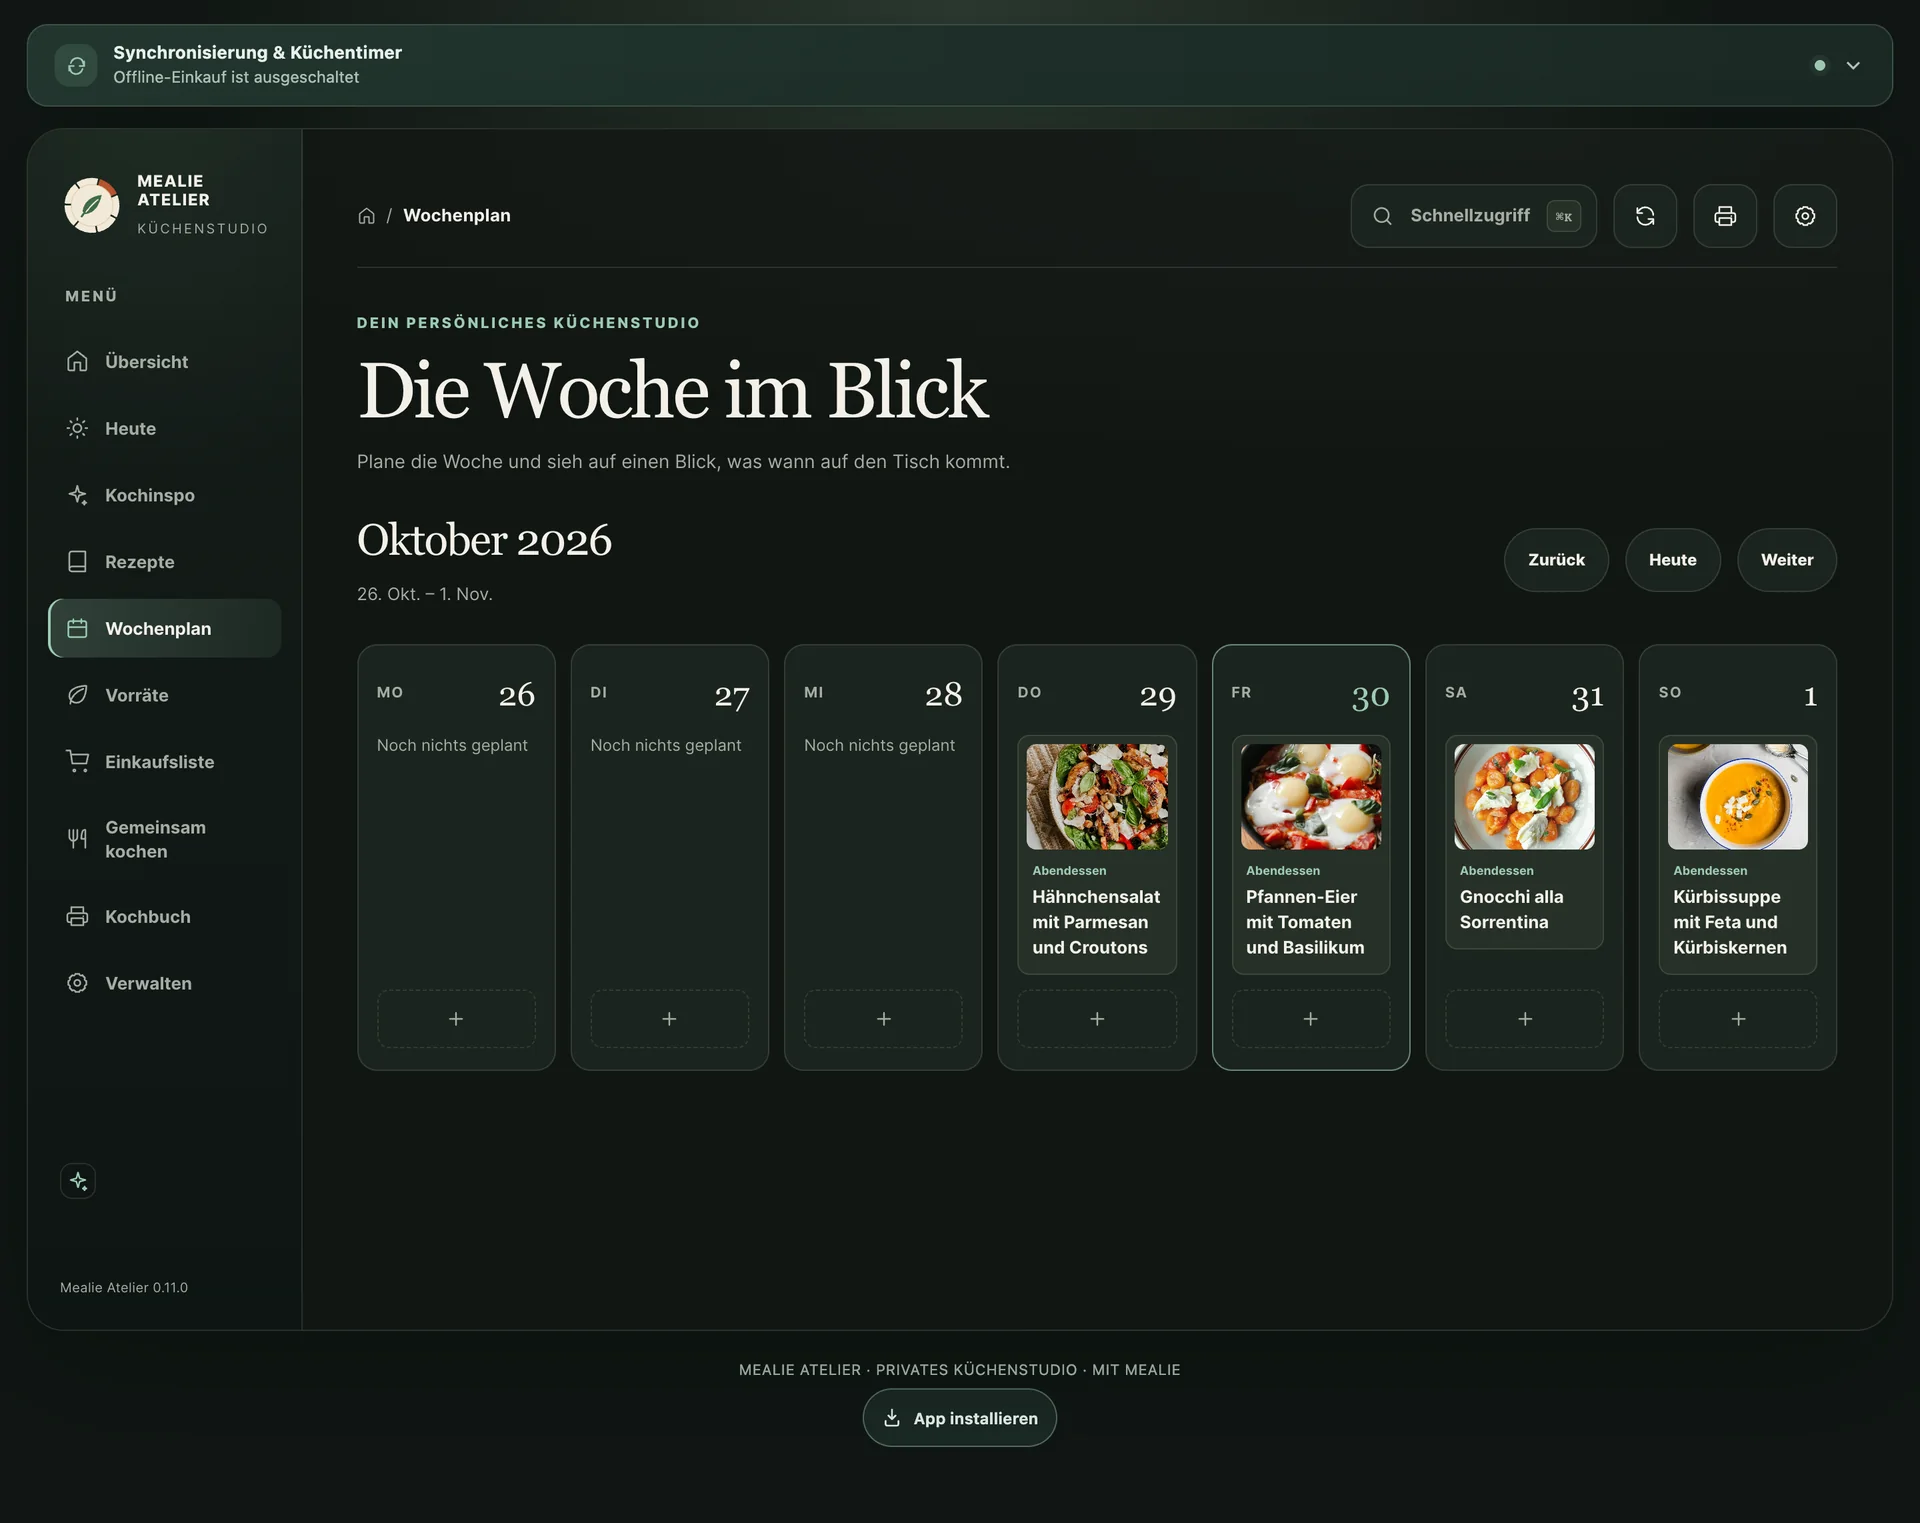The image size is (1920, 1523).
Task: Click the 26. Okt. – 1. Nov. date range
Action: 425,594
